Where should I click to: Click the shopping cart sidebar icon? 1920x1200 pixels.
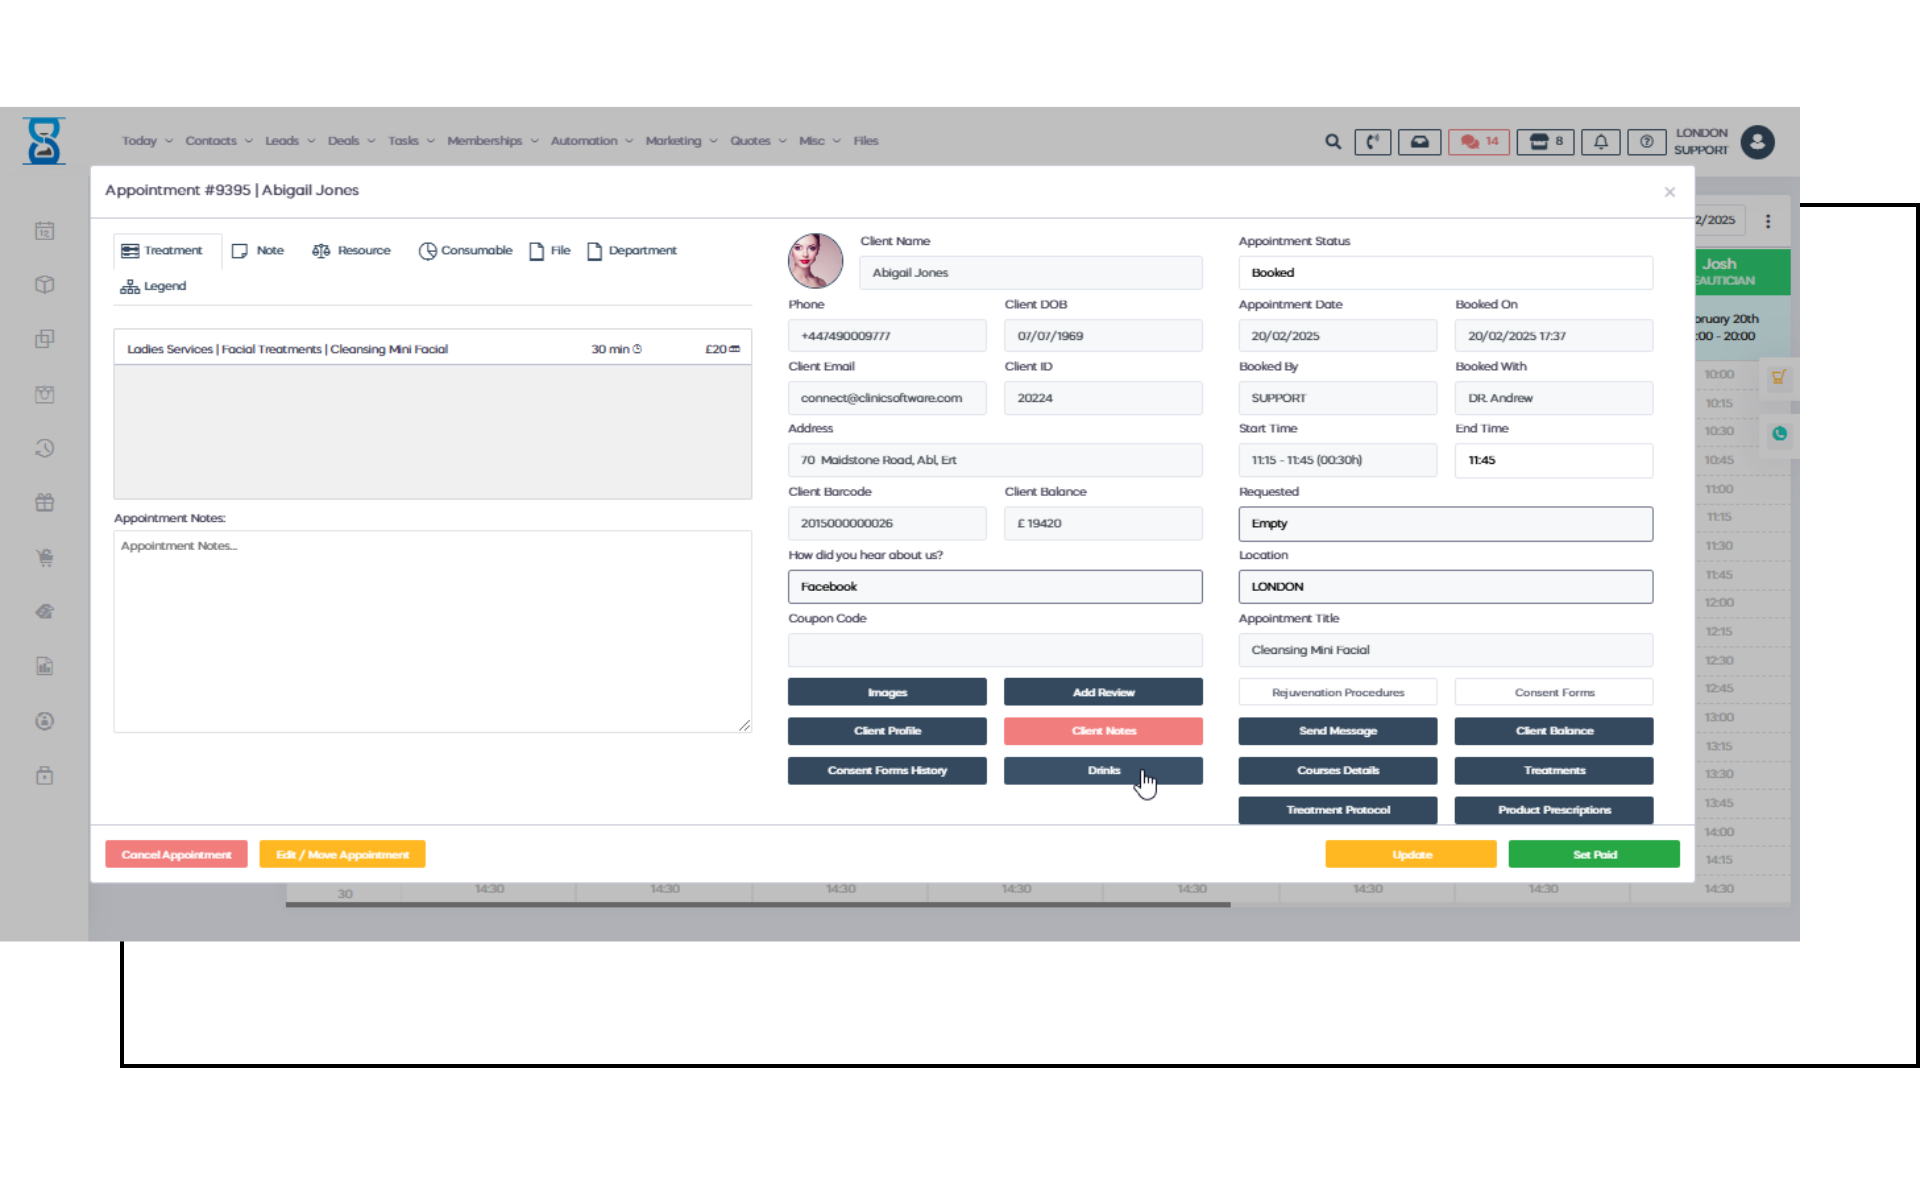(x=45, y=558)
